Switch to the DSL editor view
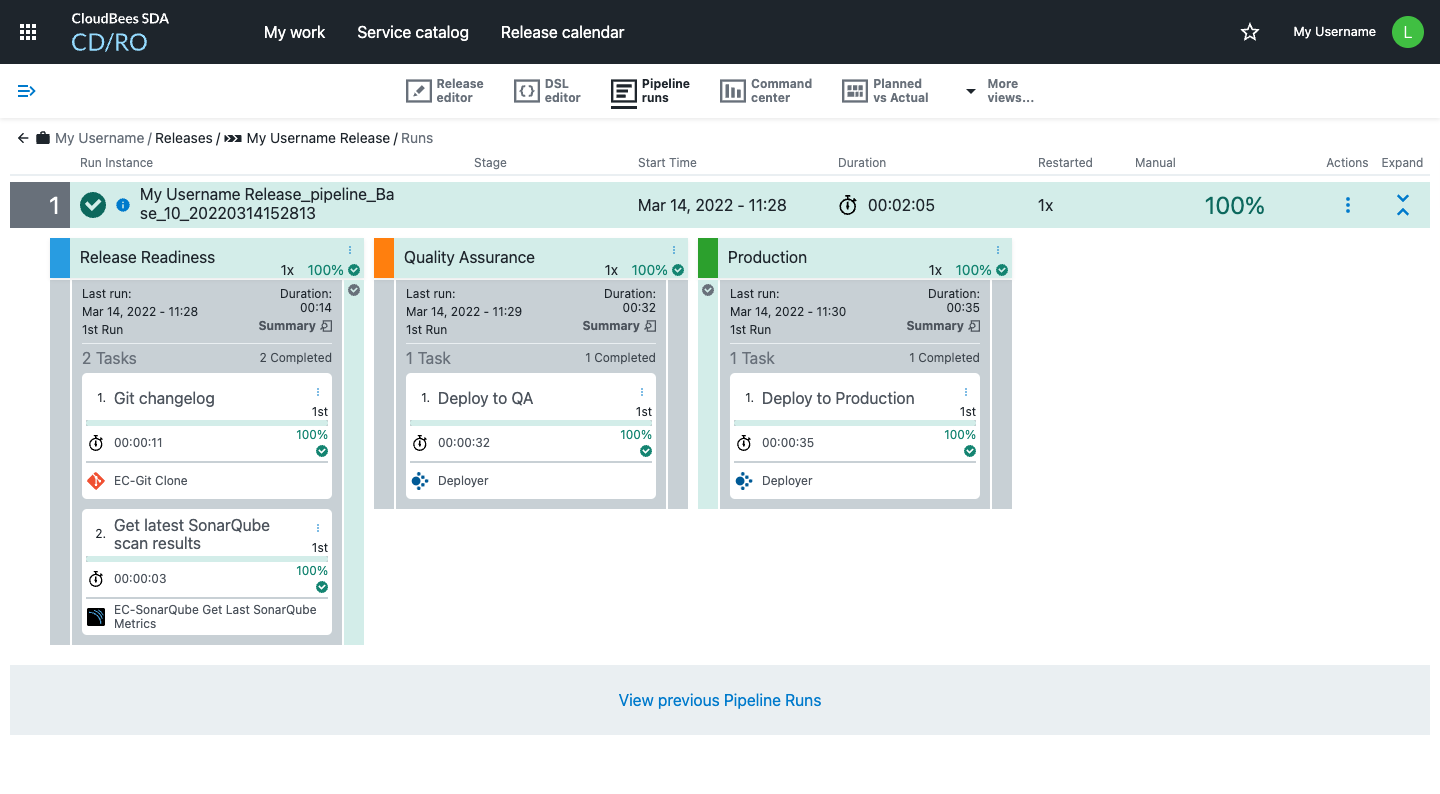 (x=547, y=91)
